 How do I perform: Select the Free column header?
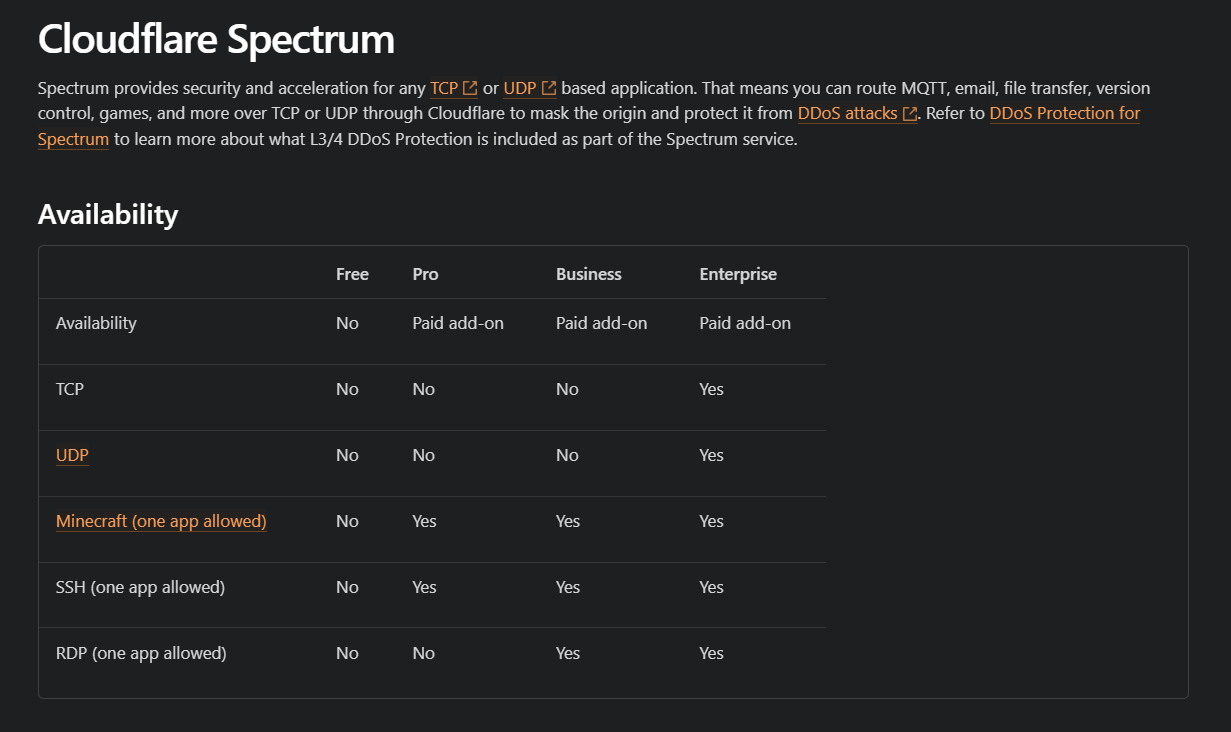tap(352, 274)
